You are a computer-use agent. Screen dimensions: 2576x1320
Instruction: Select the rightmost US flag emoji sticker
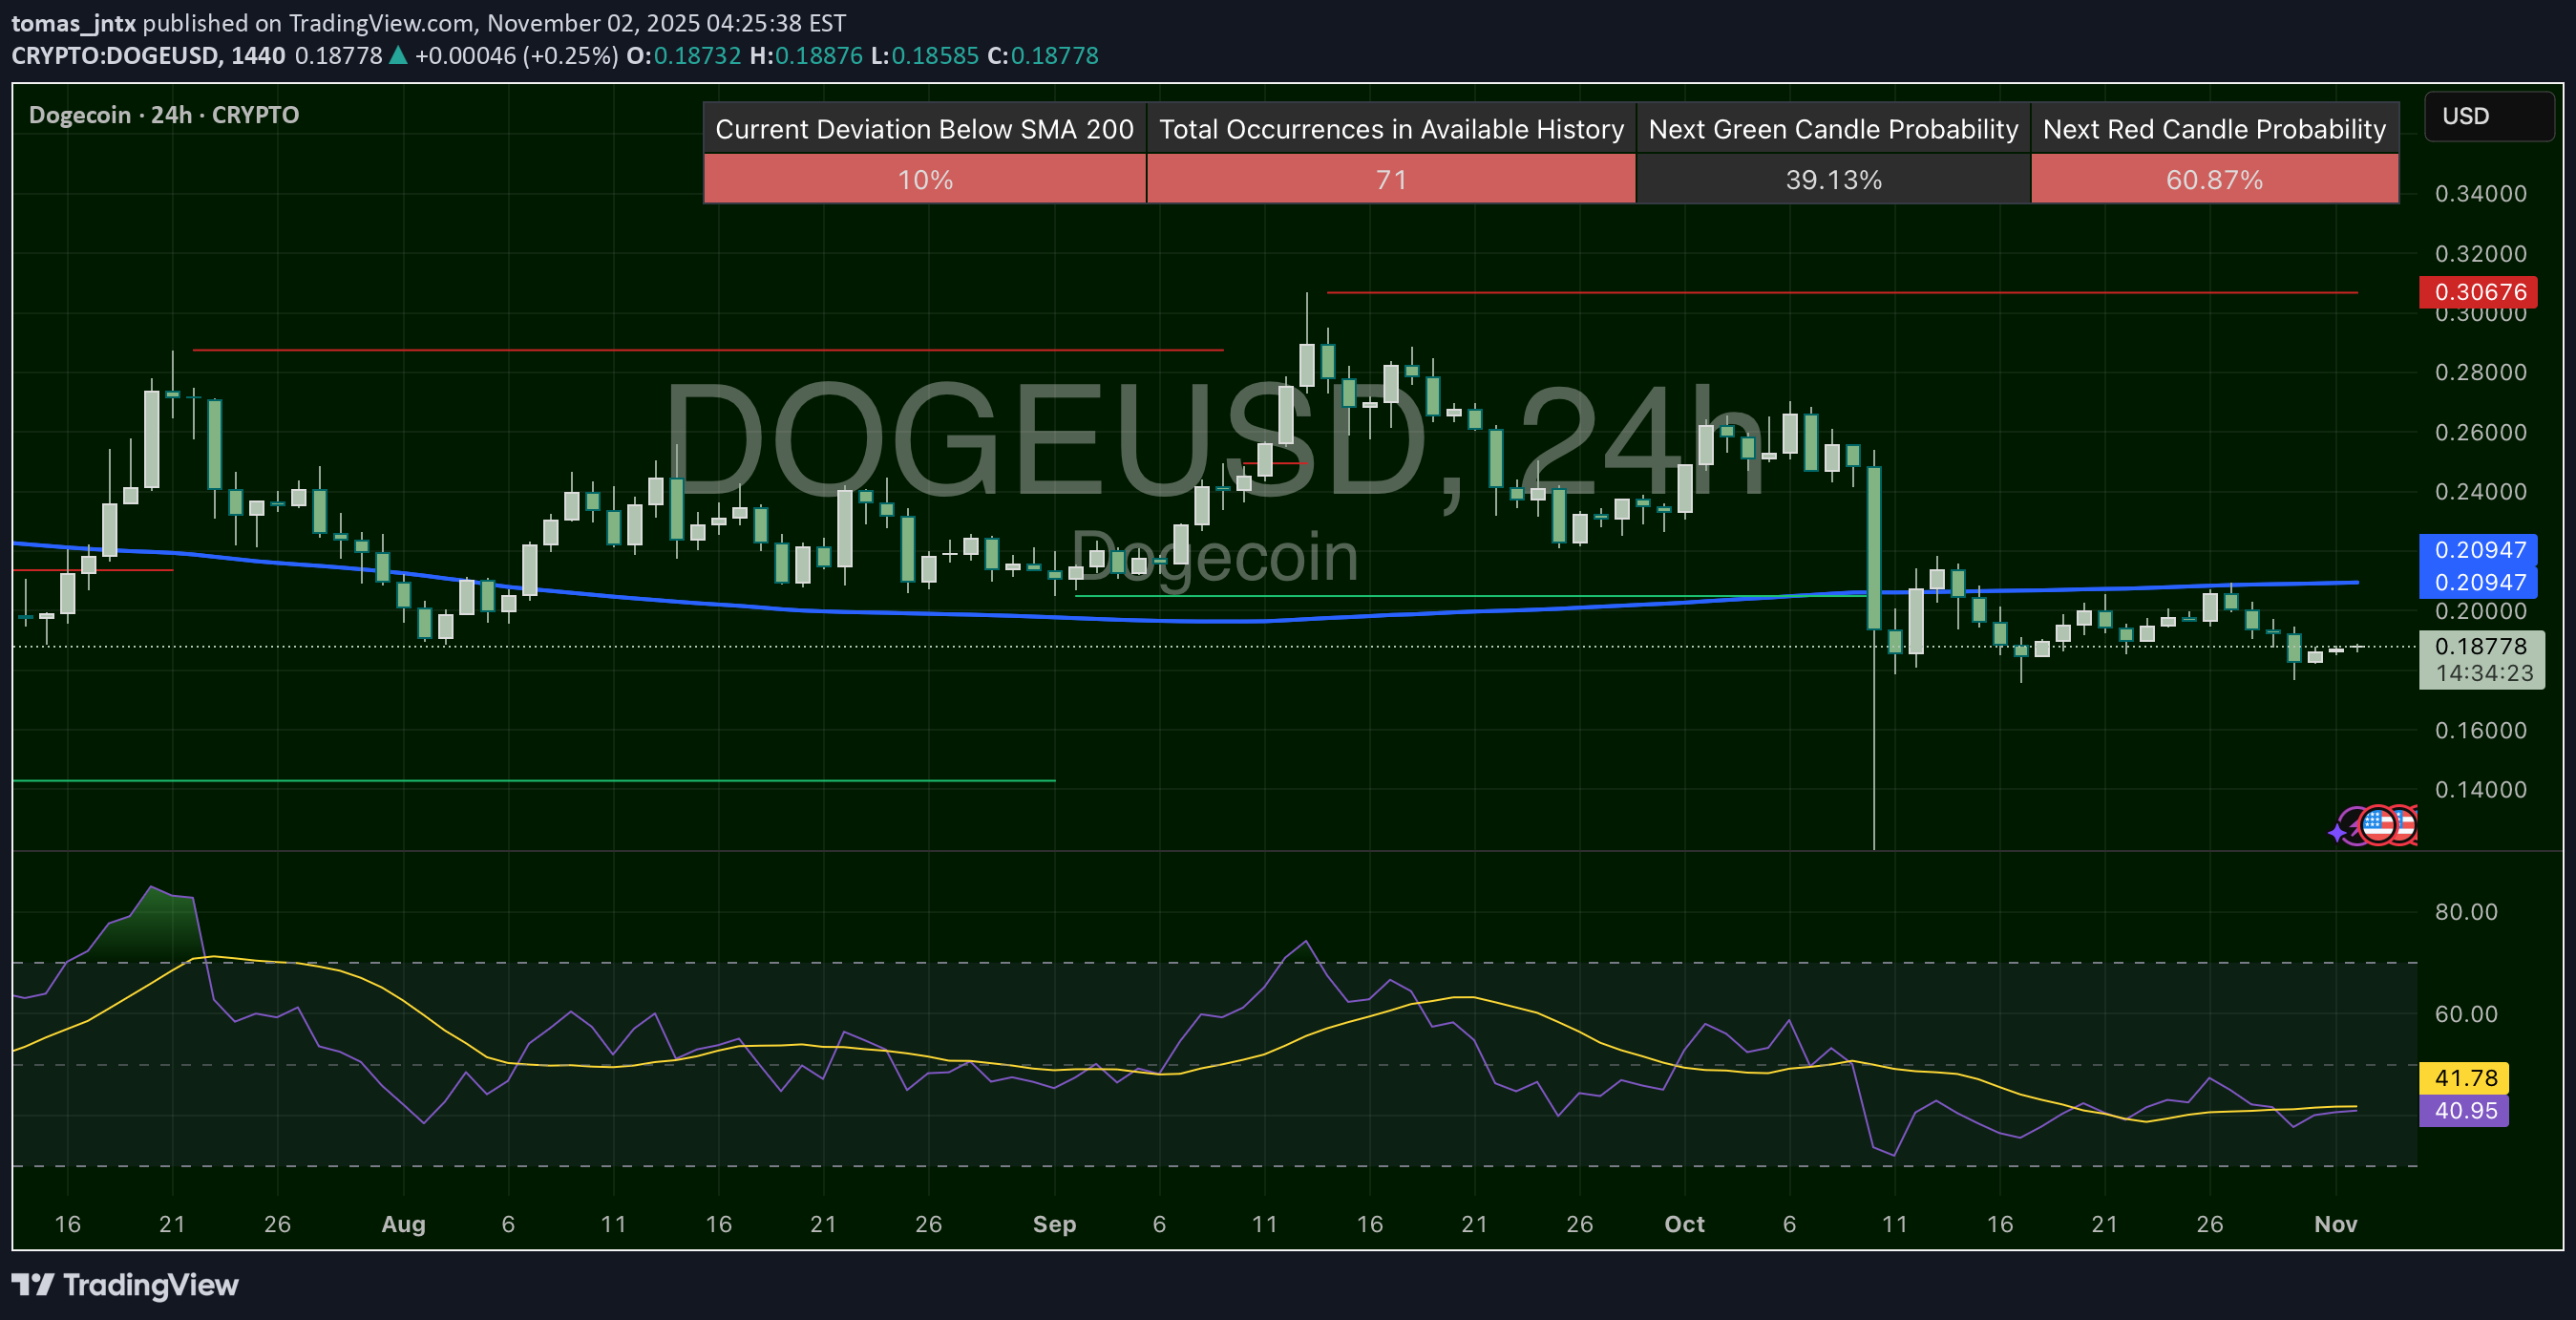[x=2404, y=826]
